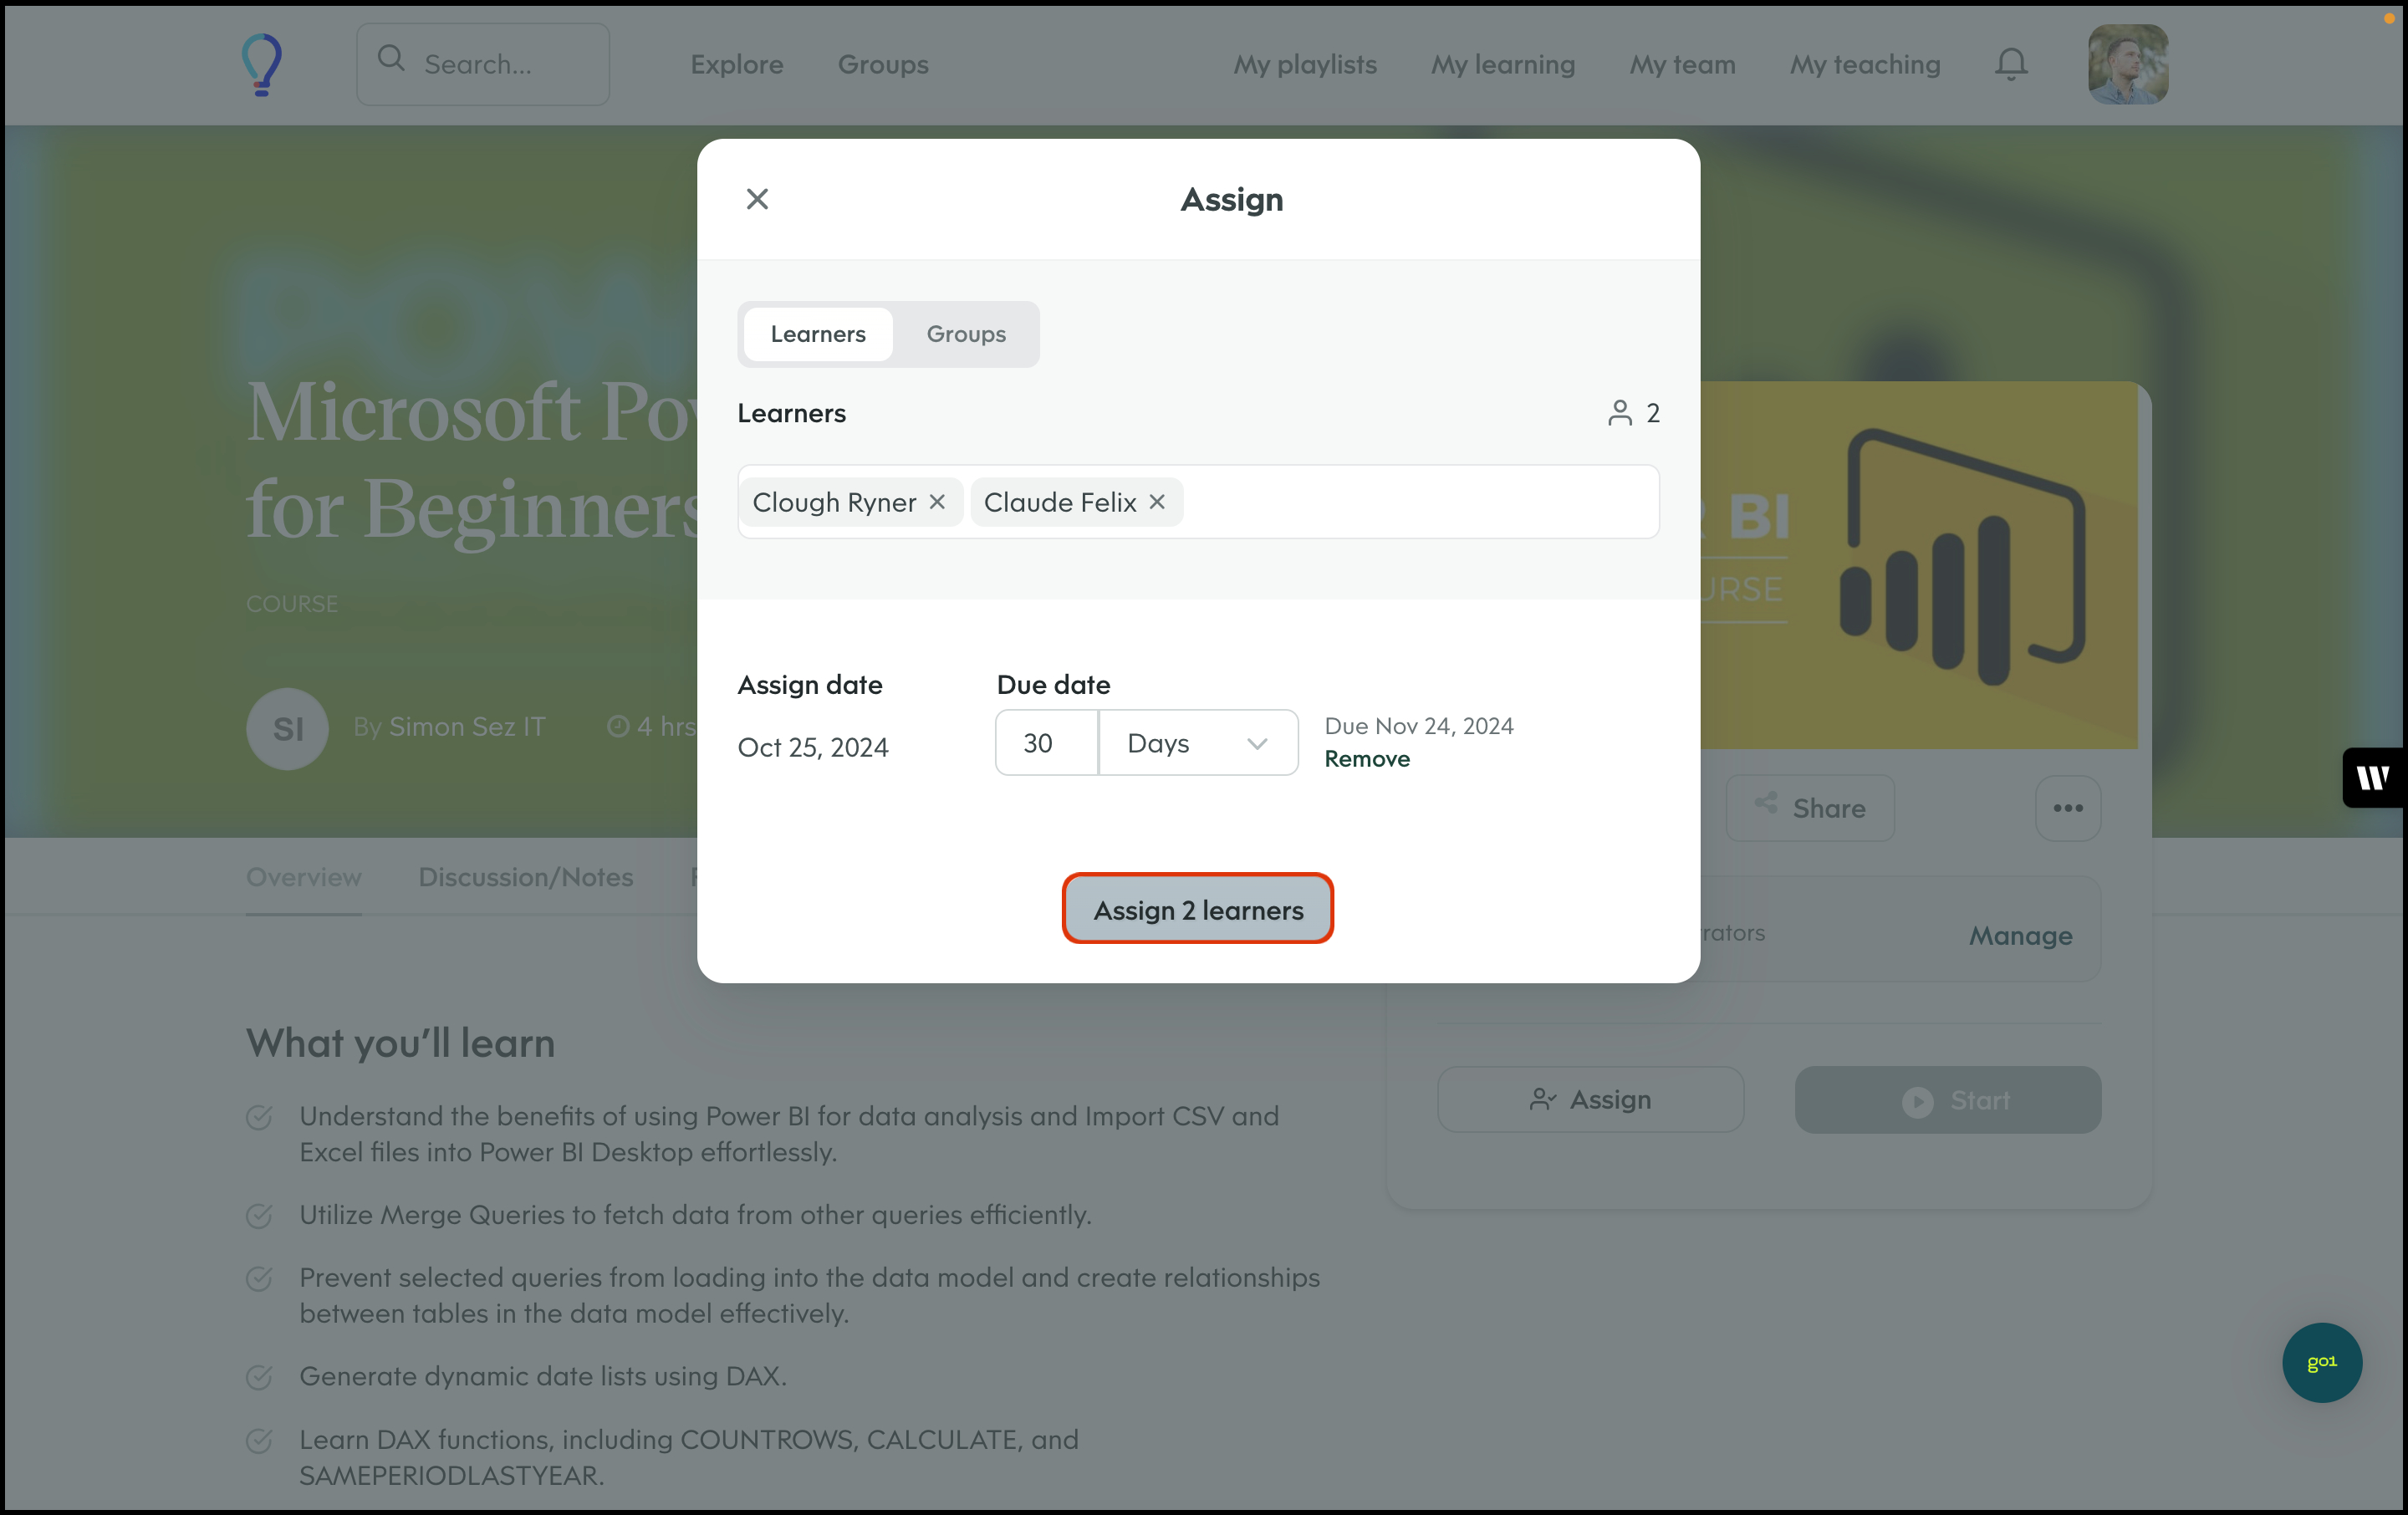Open notifications bell
The image size is (2408, 1515).
(x=2010, y=65)
